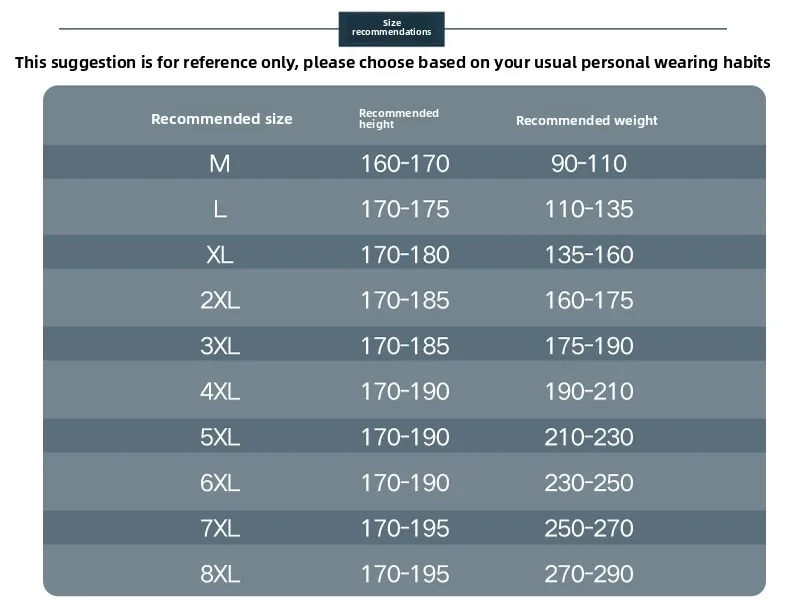Click the 190-210 weight value
Image resolution: width=790 pixels, height=612 pixels.
(588, 391)
